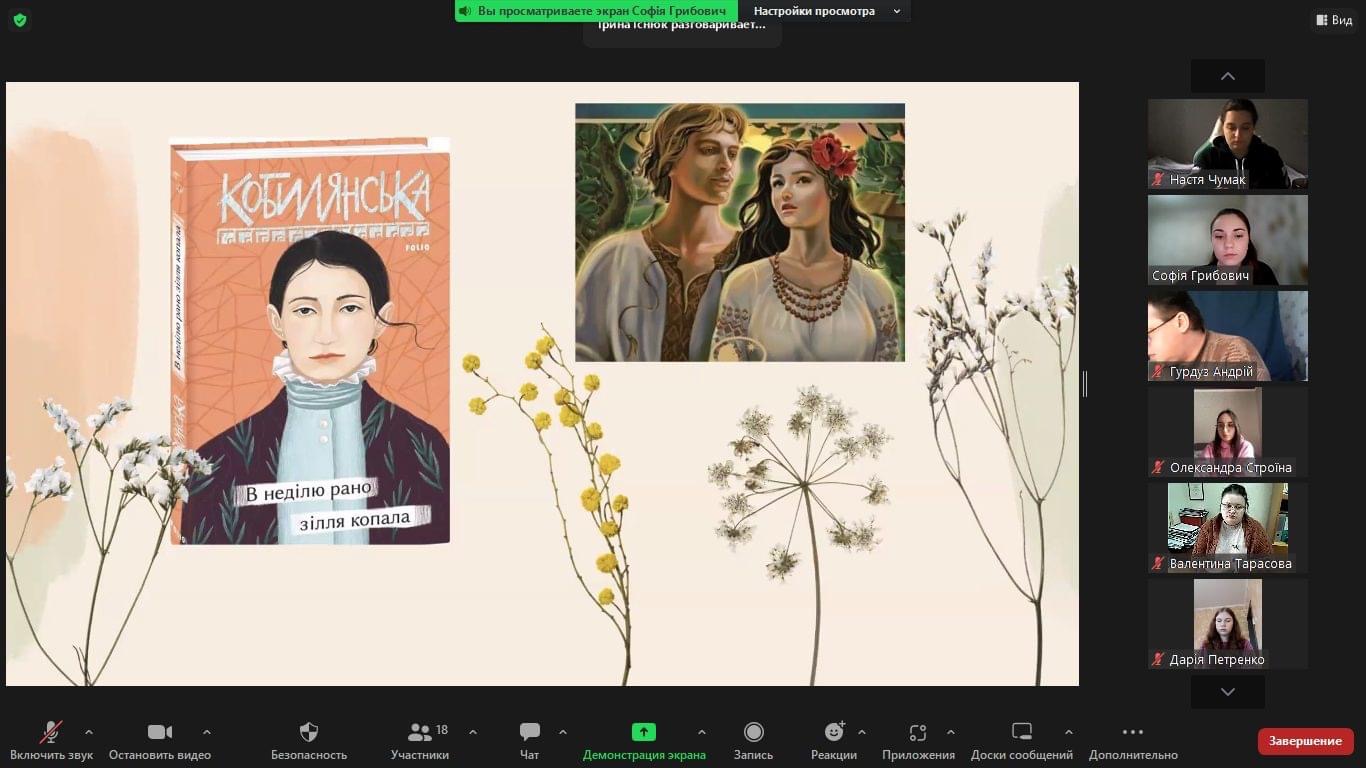Select Настя Чумак video thumbnail
This screenshot has height=768, width=1366.
(x=1228, y=144)
